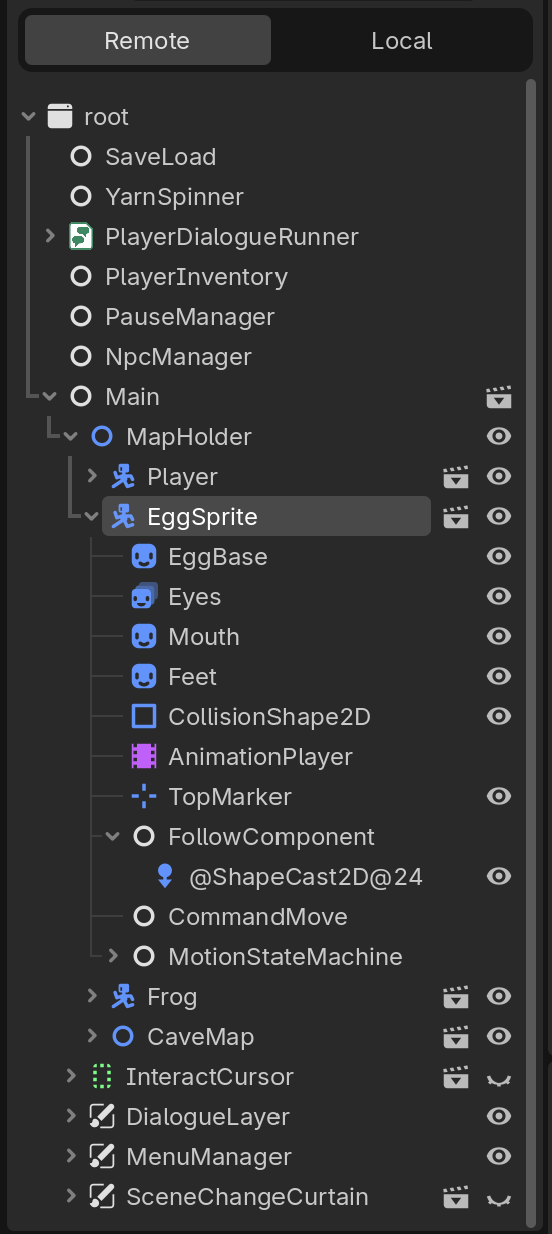Screen dimensions: 552x1234
Task: Expand the MotionStateMachine node
Action: [x=113, y=957]
